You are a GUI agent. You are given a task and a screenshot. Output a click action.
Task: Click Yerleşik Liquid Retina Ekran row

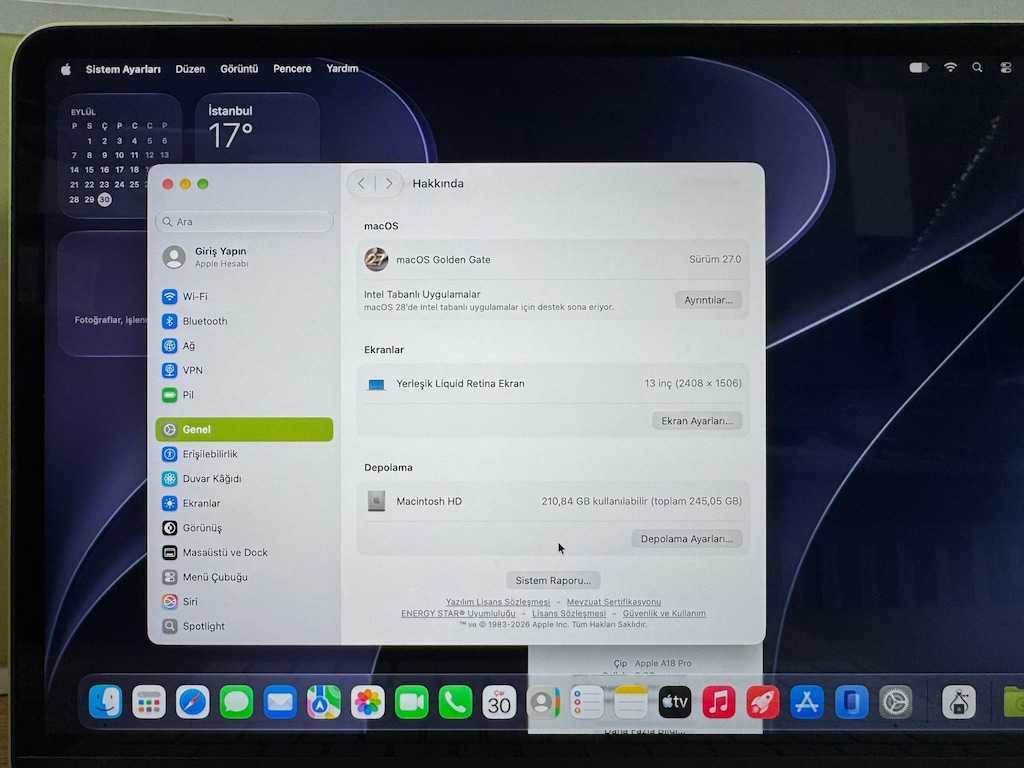(x=552, y=383)
